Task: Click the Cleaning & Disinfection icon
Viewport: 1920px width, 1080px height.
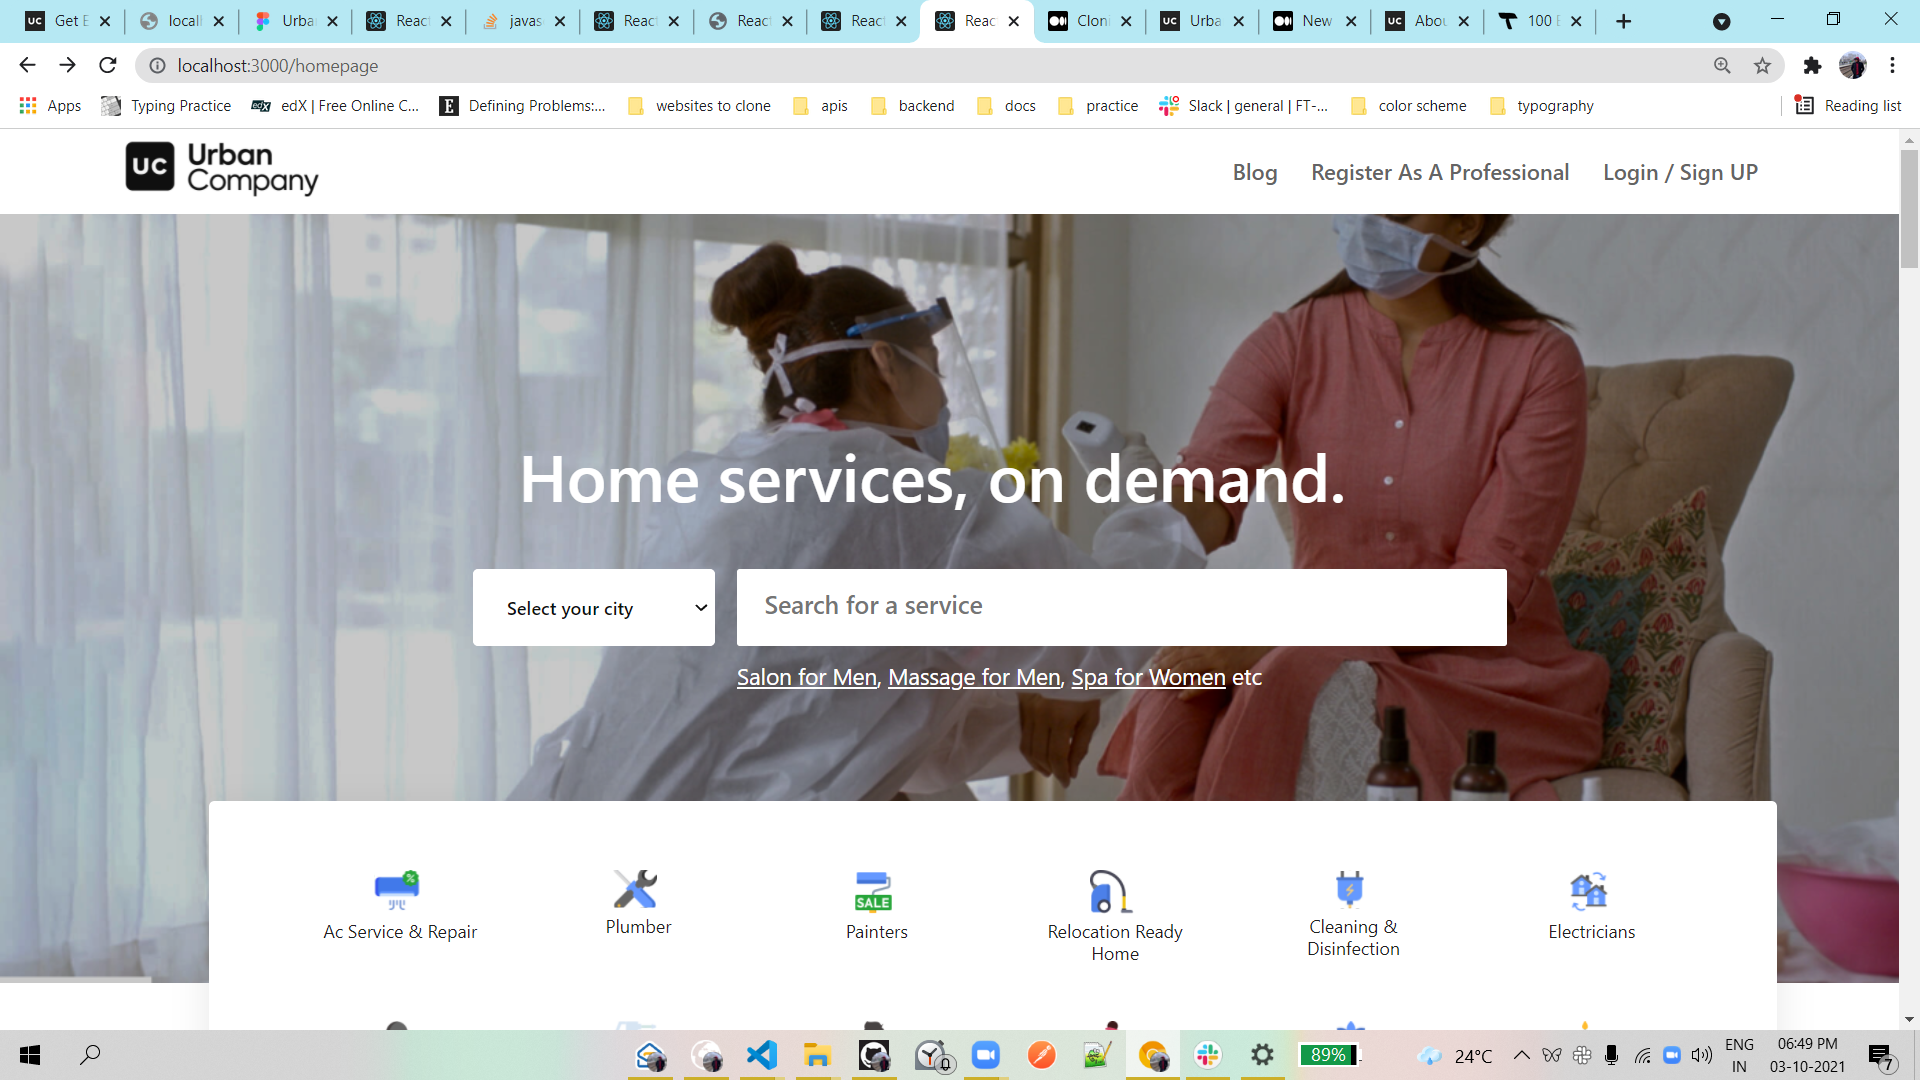Action: click(x=1349, y=887)
